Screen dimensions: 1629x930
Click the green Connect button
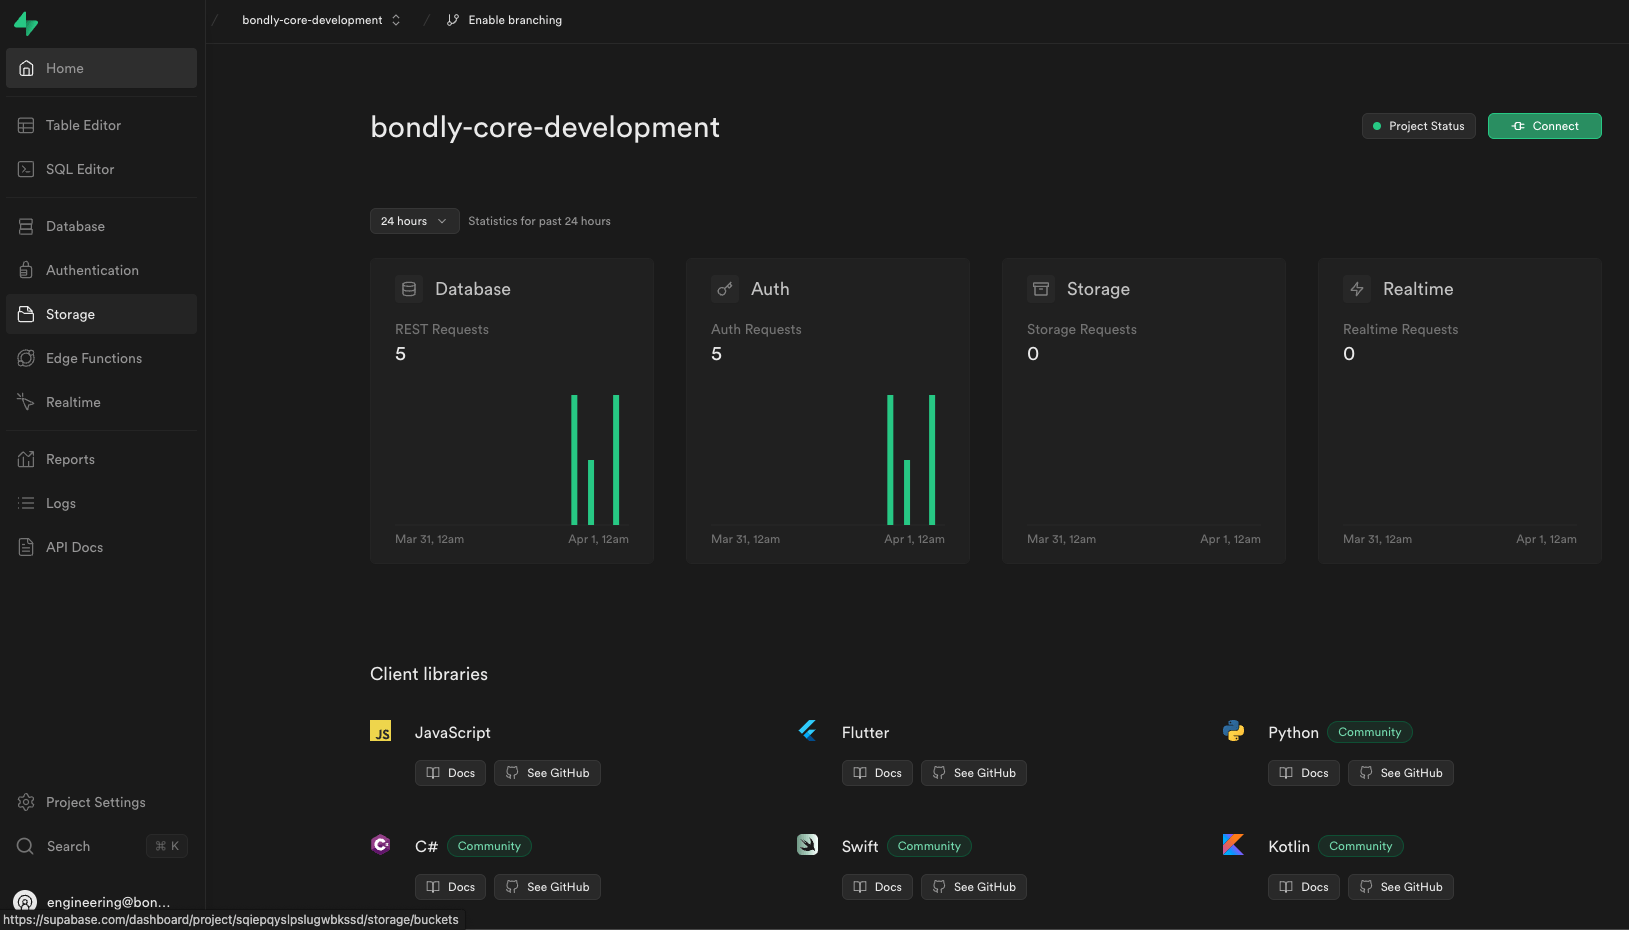point(1544,126)
